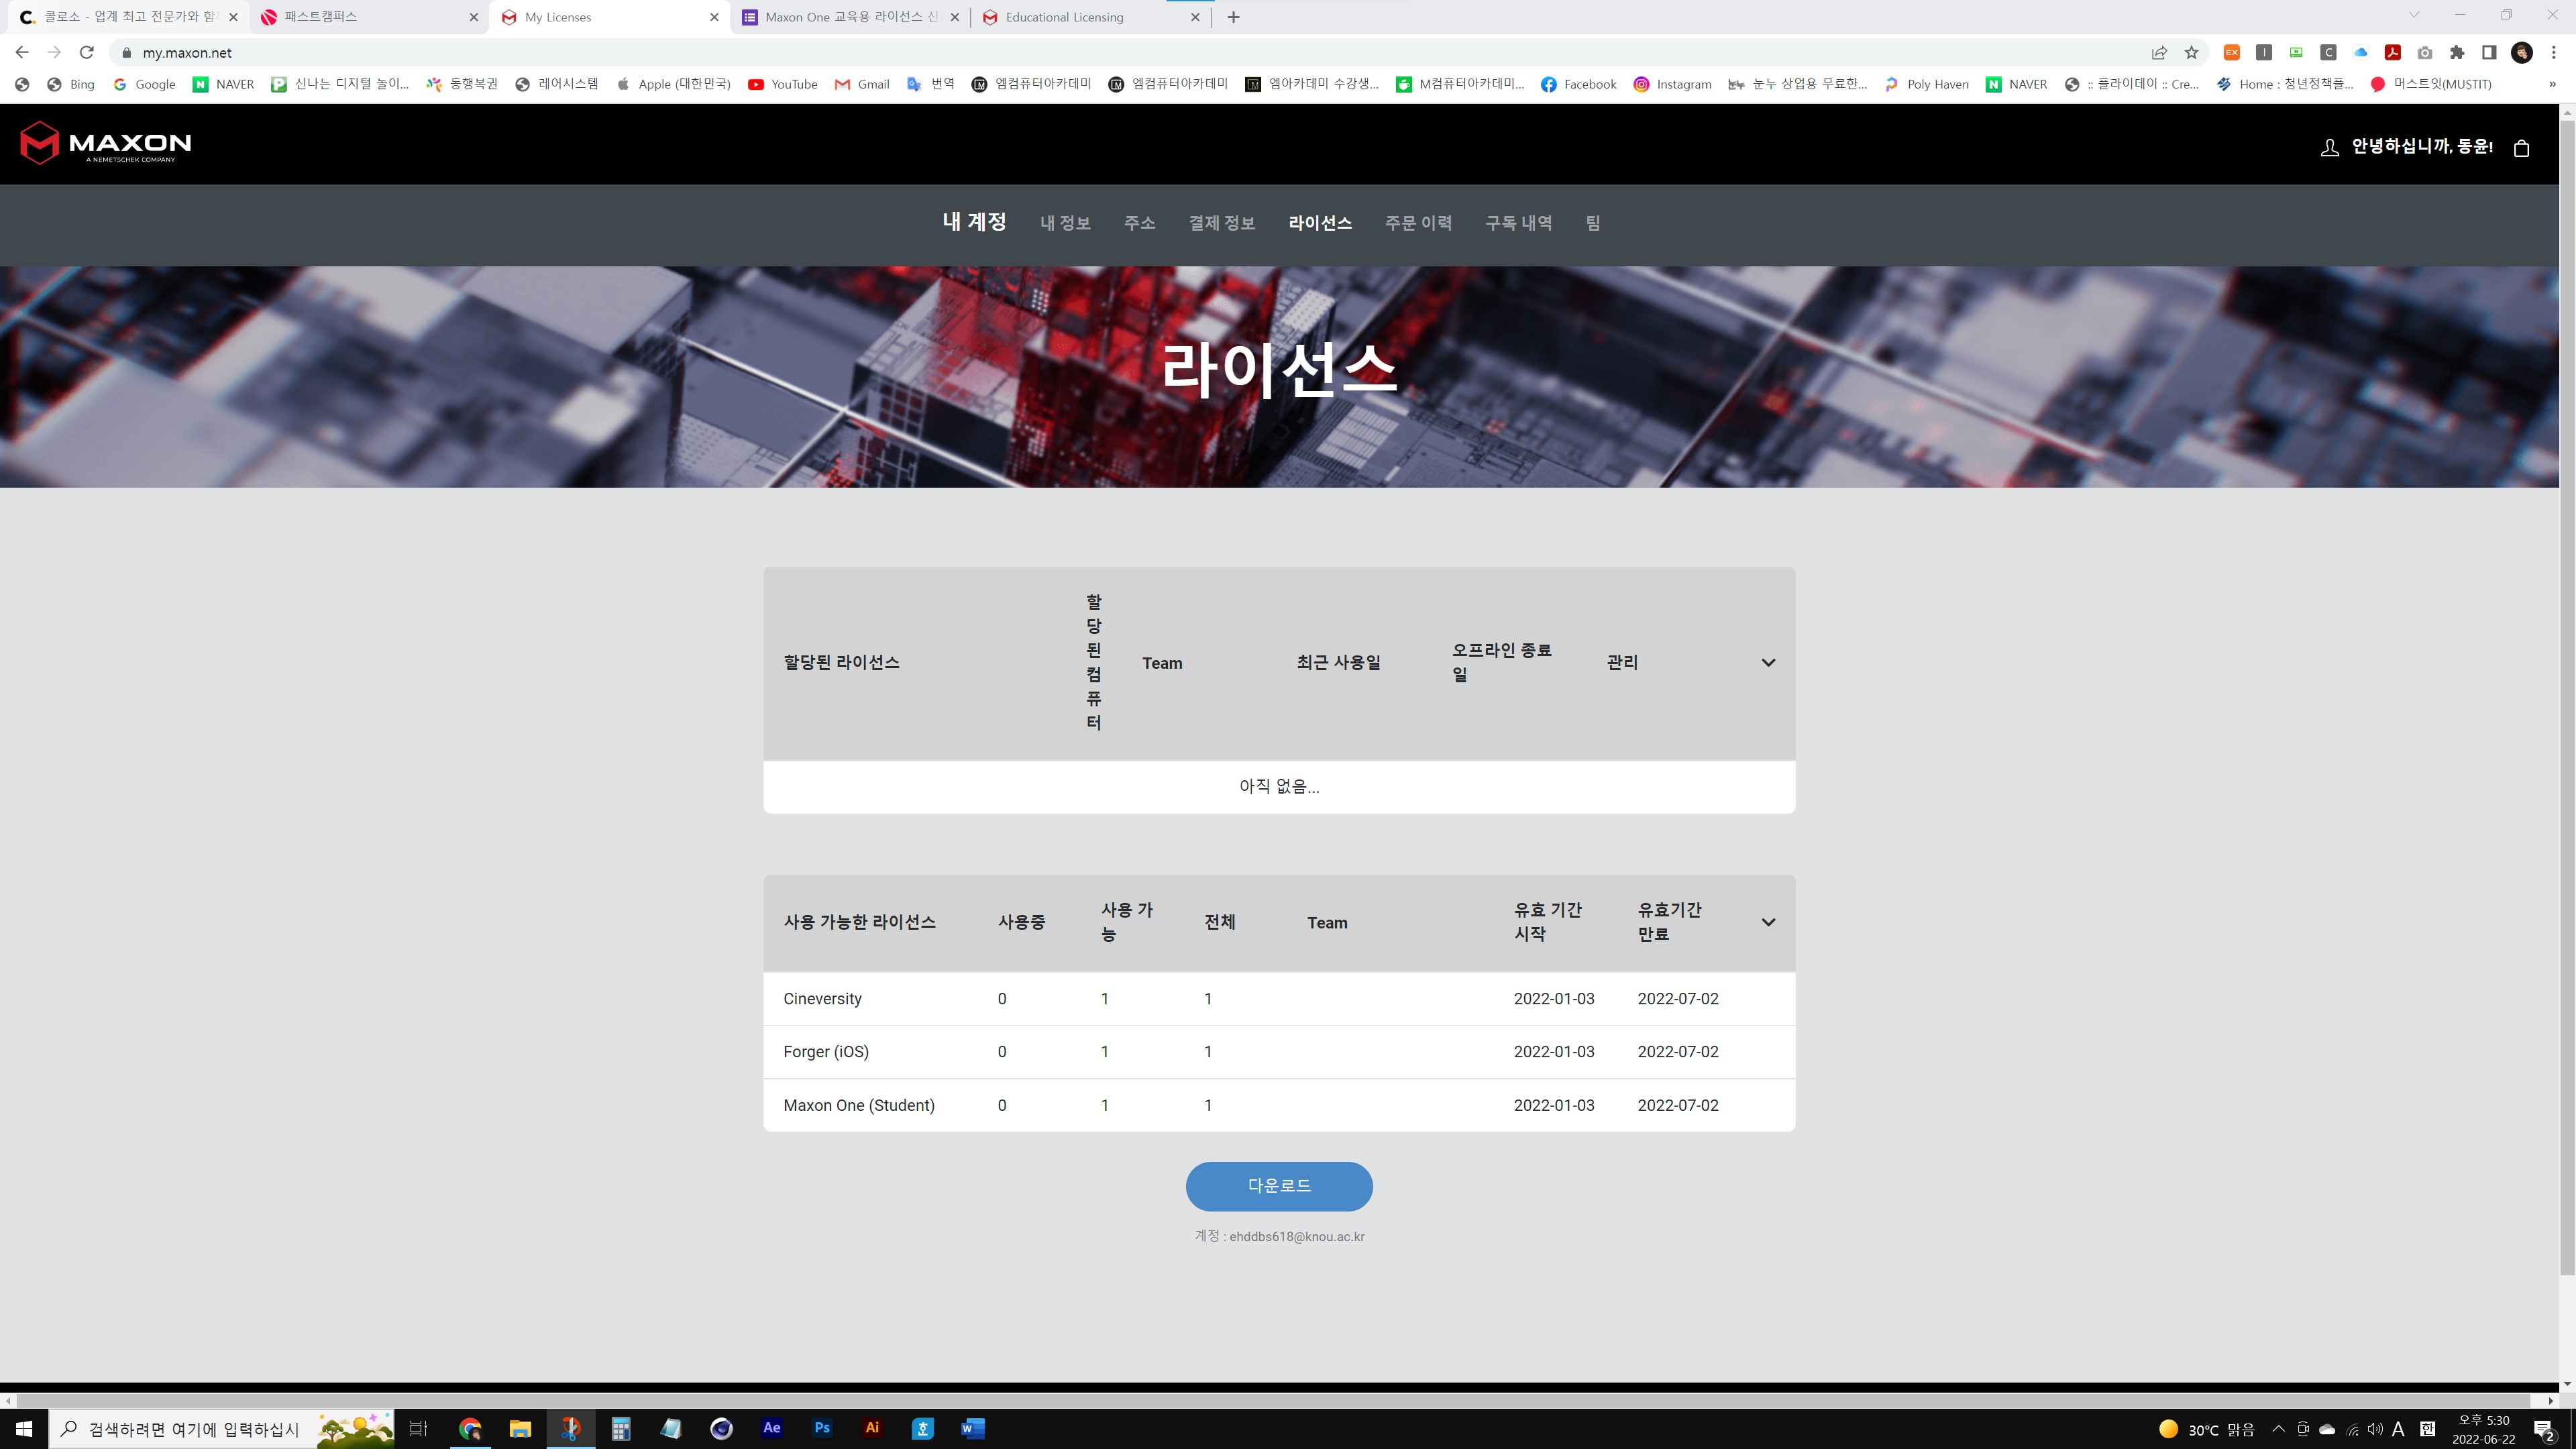2576x1449 pixels.
Task: Open Word from taskbar
Action: [x=972, y=1428]
